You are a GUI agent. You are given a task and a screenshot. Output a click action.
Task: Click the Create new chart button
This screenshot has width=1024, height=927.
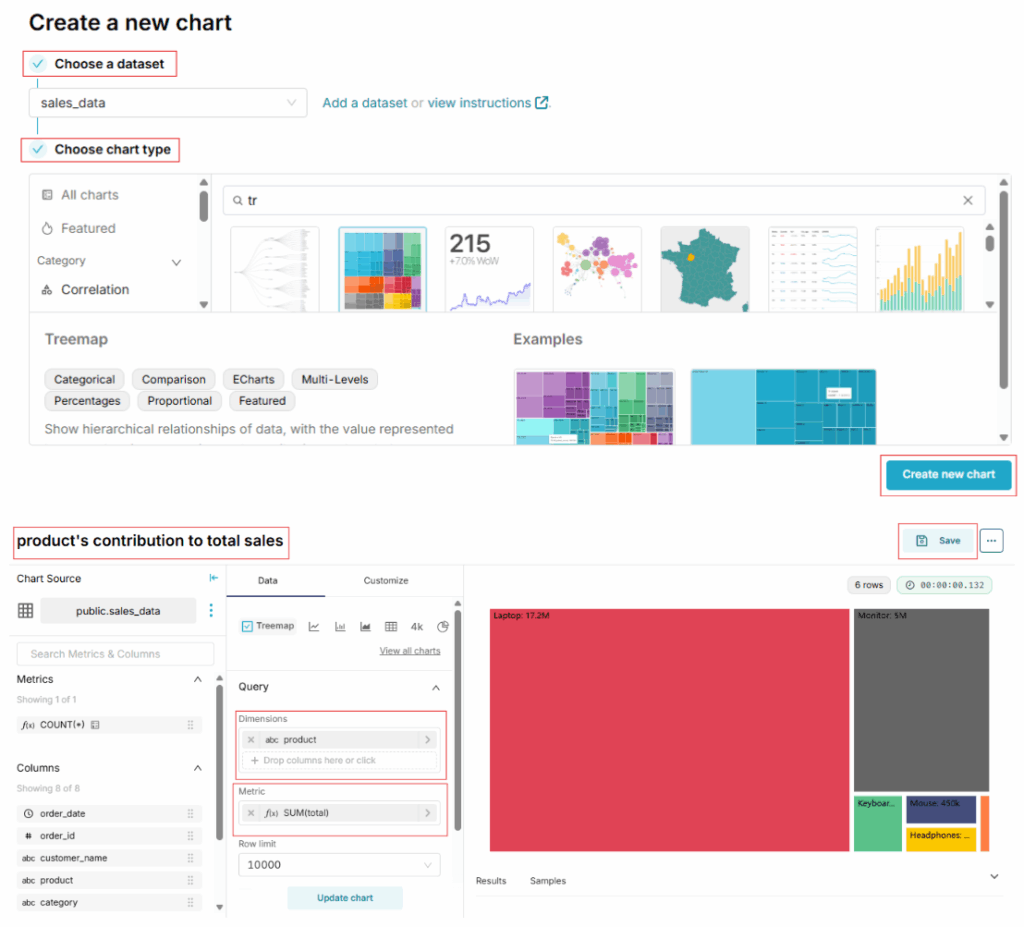[x=948, y=474]
